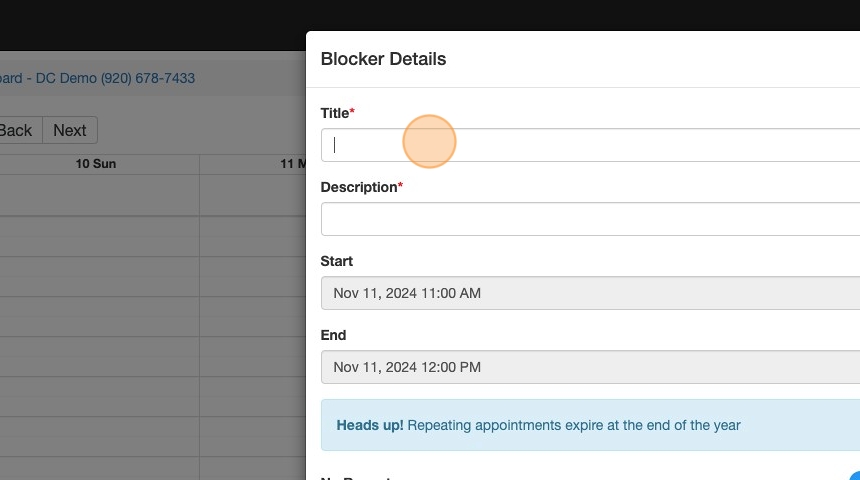Select the 10 Sun column header

tap(96, 163)
